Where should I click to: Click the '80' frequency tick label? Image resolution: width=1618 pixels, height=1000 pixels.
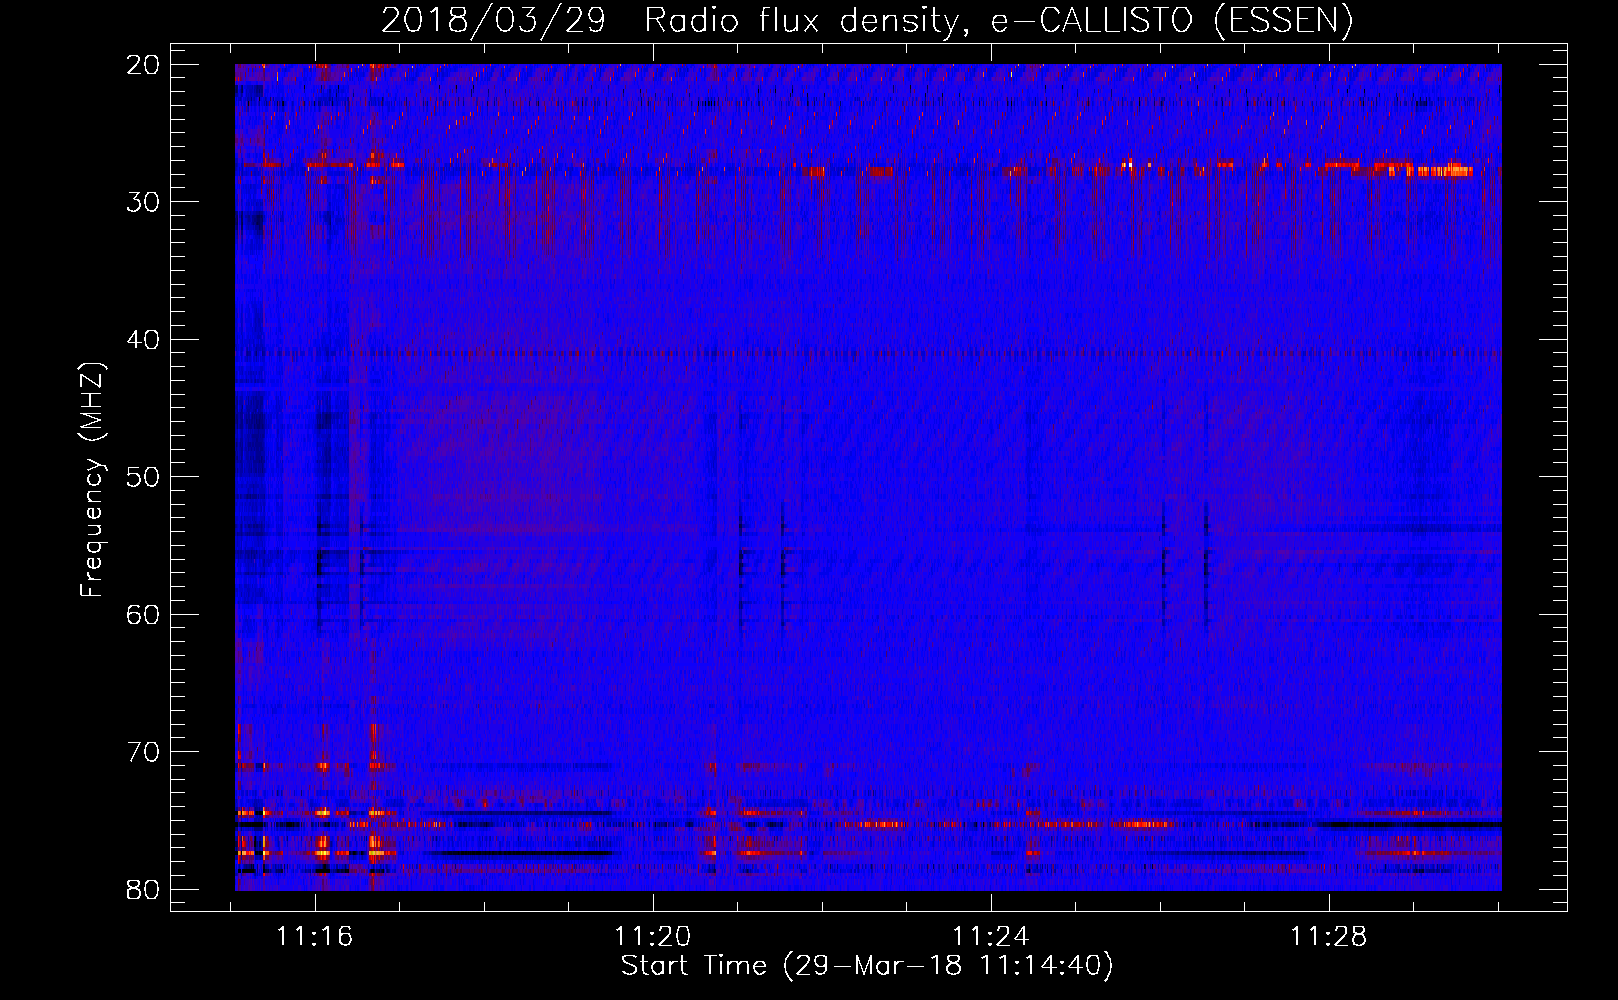pos(144,889)
